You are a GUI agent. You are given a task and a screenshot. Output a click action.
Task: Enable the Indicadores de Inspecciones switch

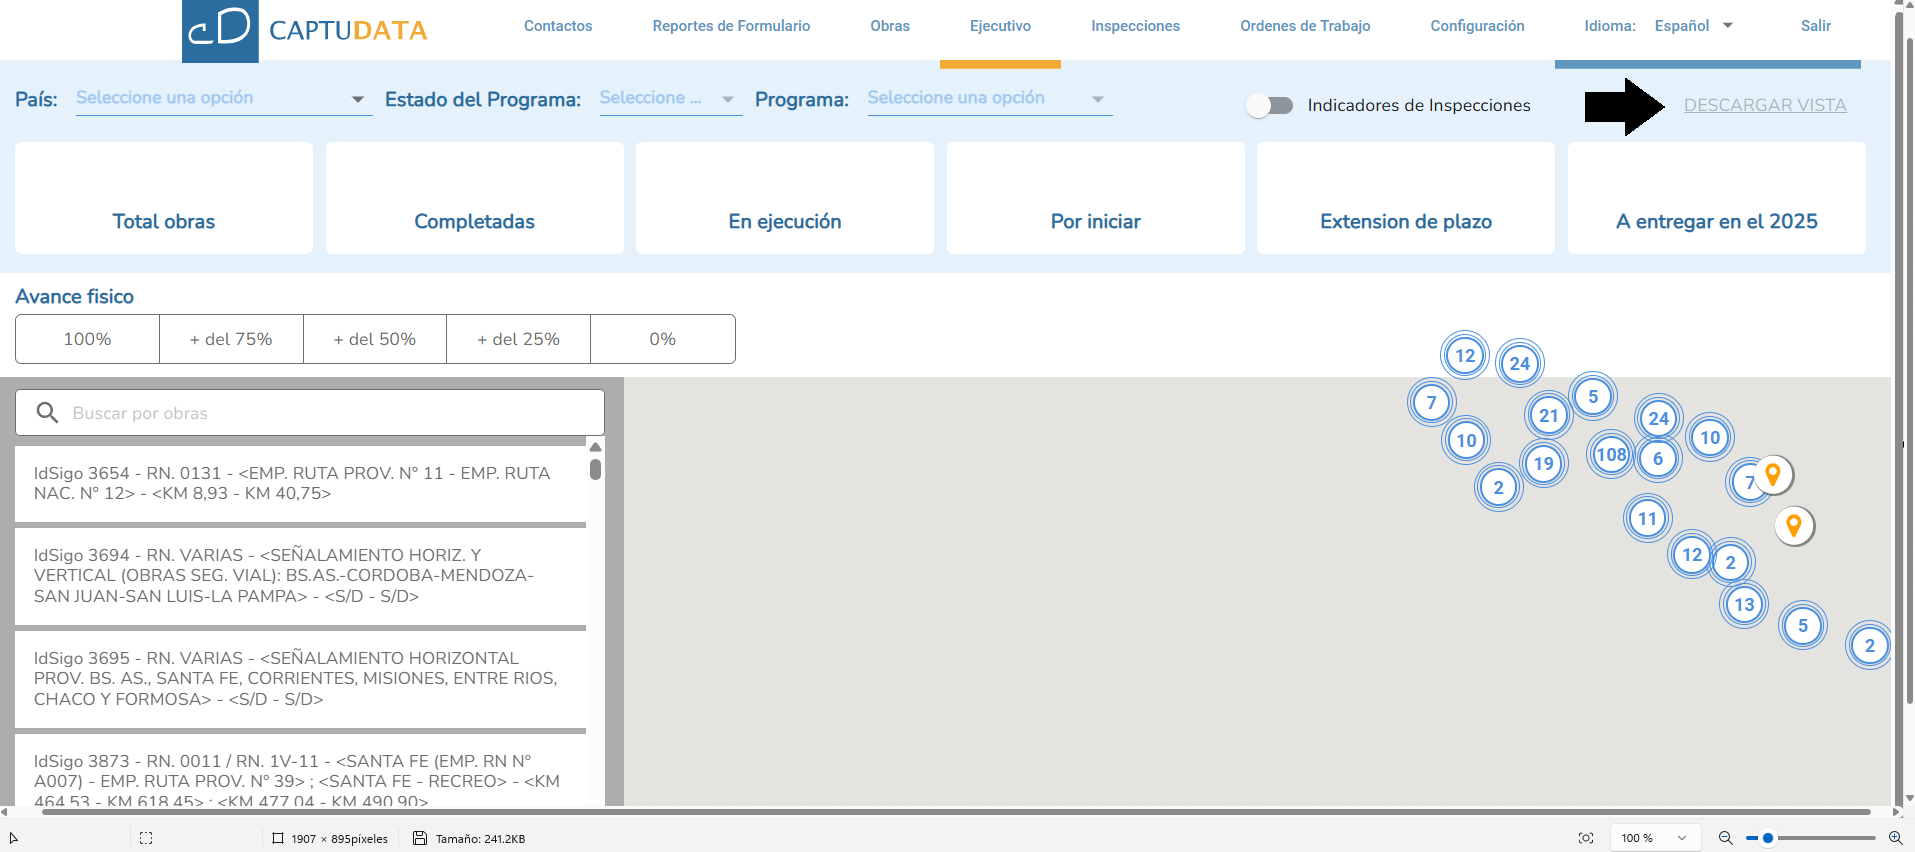[x=1270, y=105]
